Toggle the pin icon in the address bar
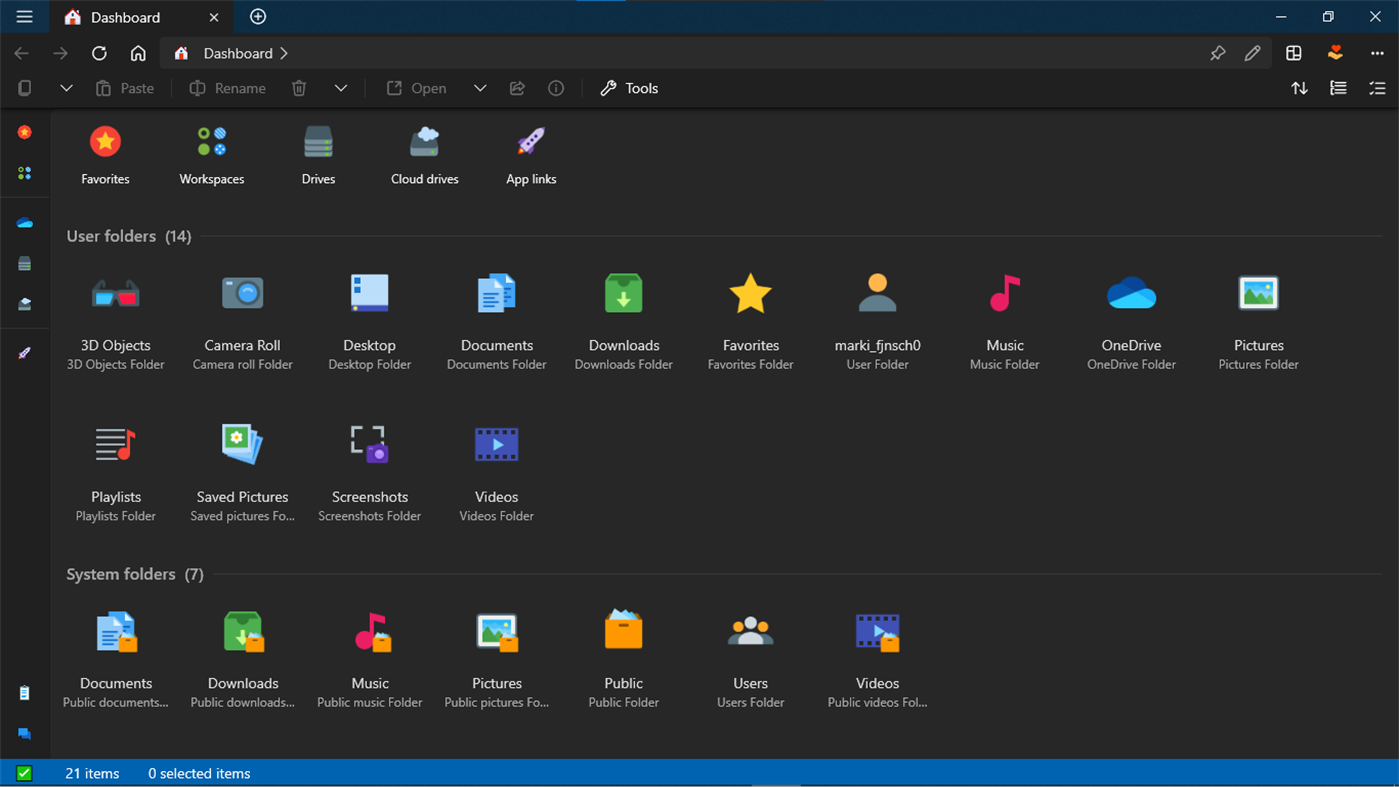 1217,53
